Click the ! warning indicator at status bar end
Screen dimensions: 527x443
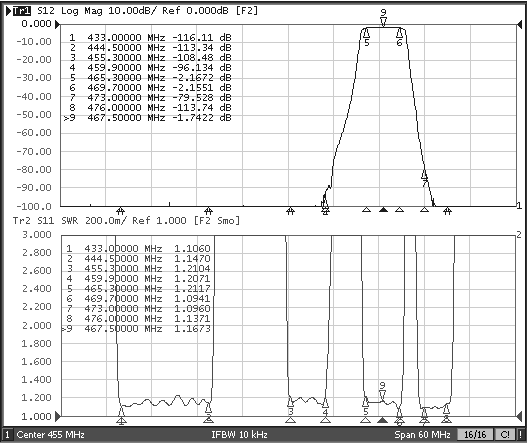coord(520,435)
